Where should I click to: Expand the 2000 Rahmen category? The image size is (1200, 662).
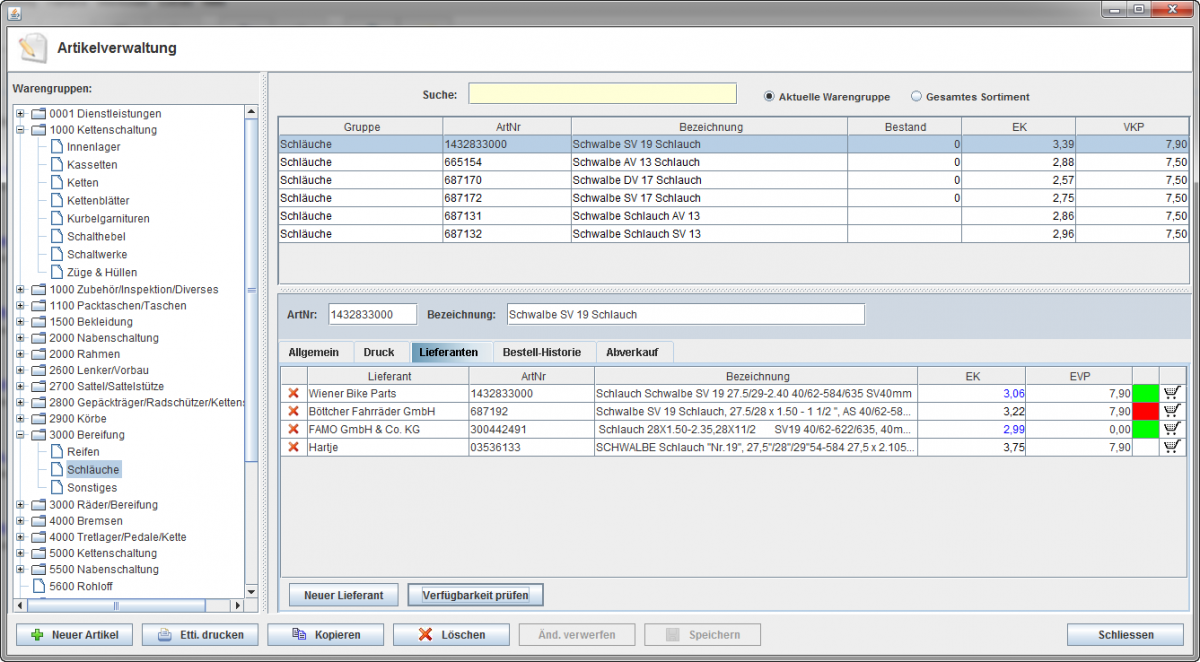pyautogui.click(x=20, y=354)
